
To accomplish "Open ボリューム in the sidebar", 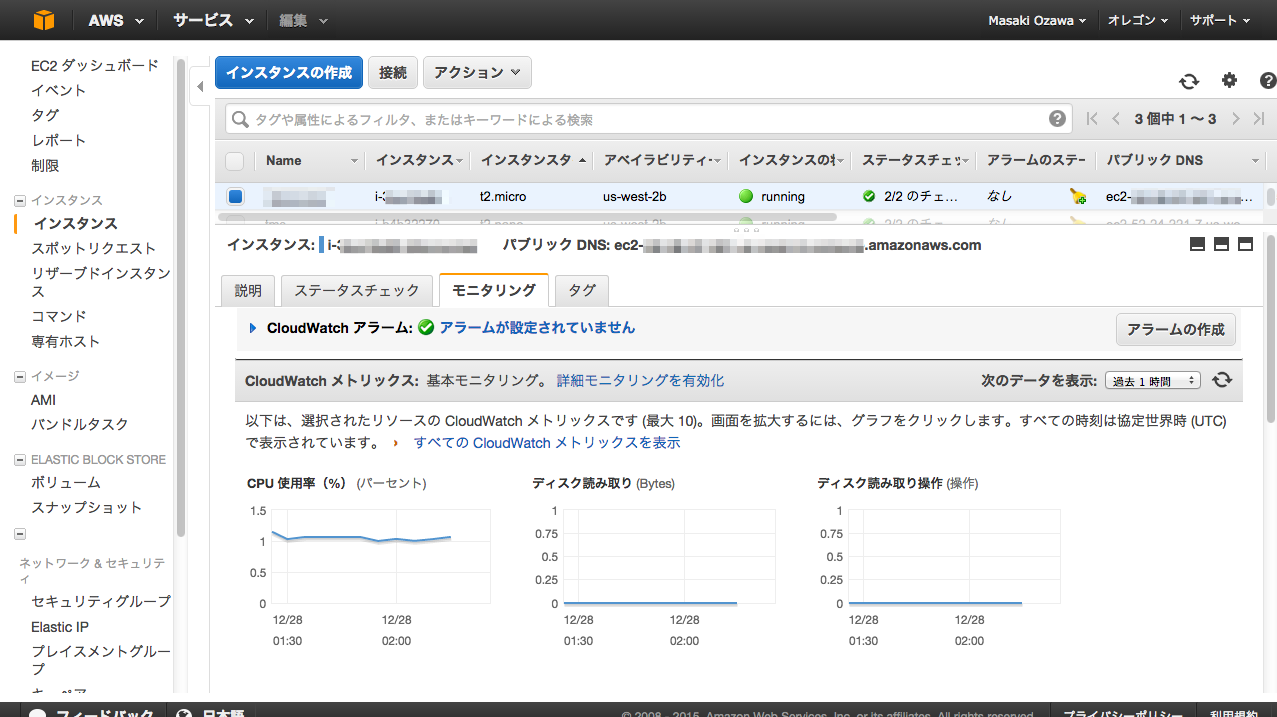I will [x=66, y=482].
